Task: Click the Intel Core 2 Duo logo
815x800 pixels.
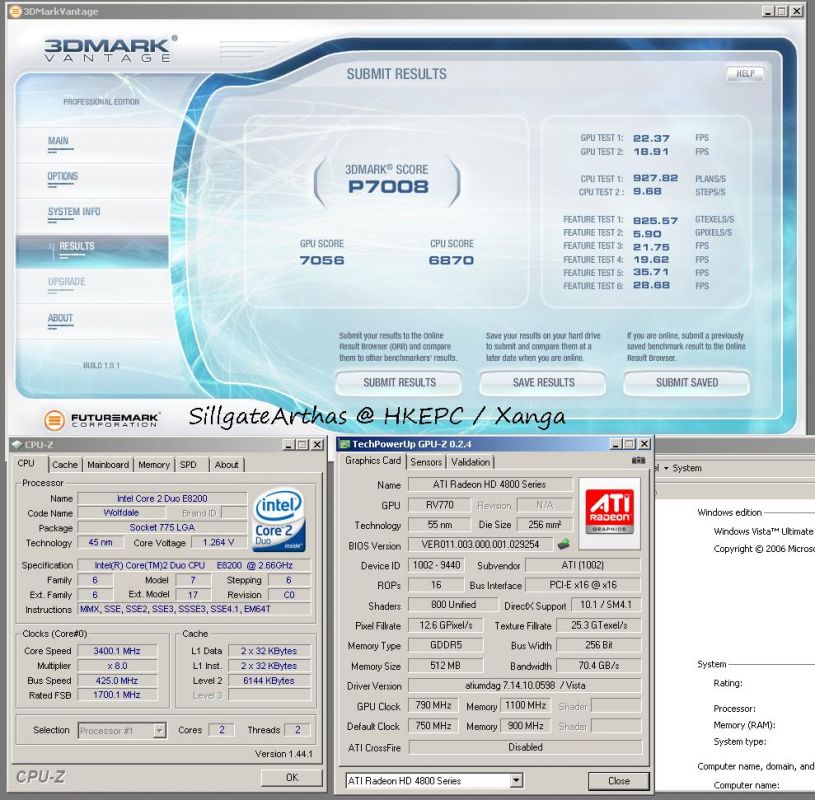Action: point(279,519)
